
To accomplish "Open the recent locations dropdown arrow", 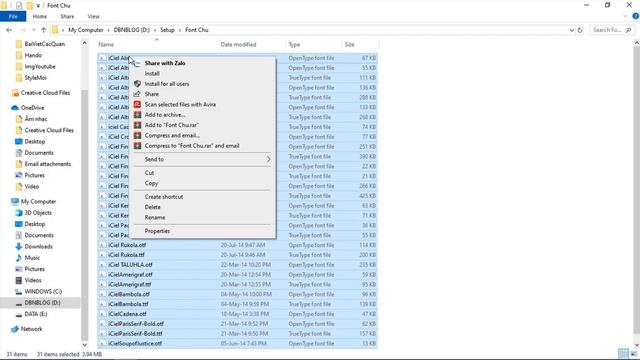I will pos(33,30).
